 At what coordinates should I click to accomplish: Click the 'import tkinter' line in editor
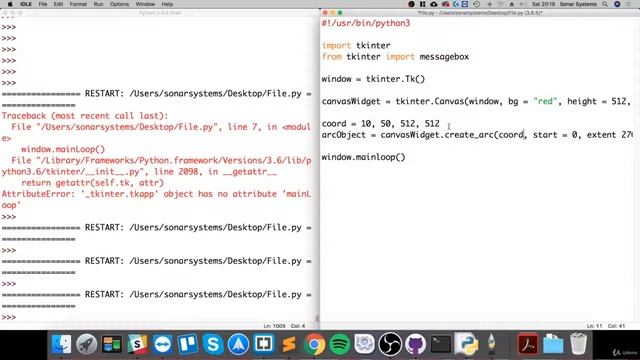[x=356, y=45]
